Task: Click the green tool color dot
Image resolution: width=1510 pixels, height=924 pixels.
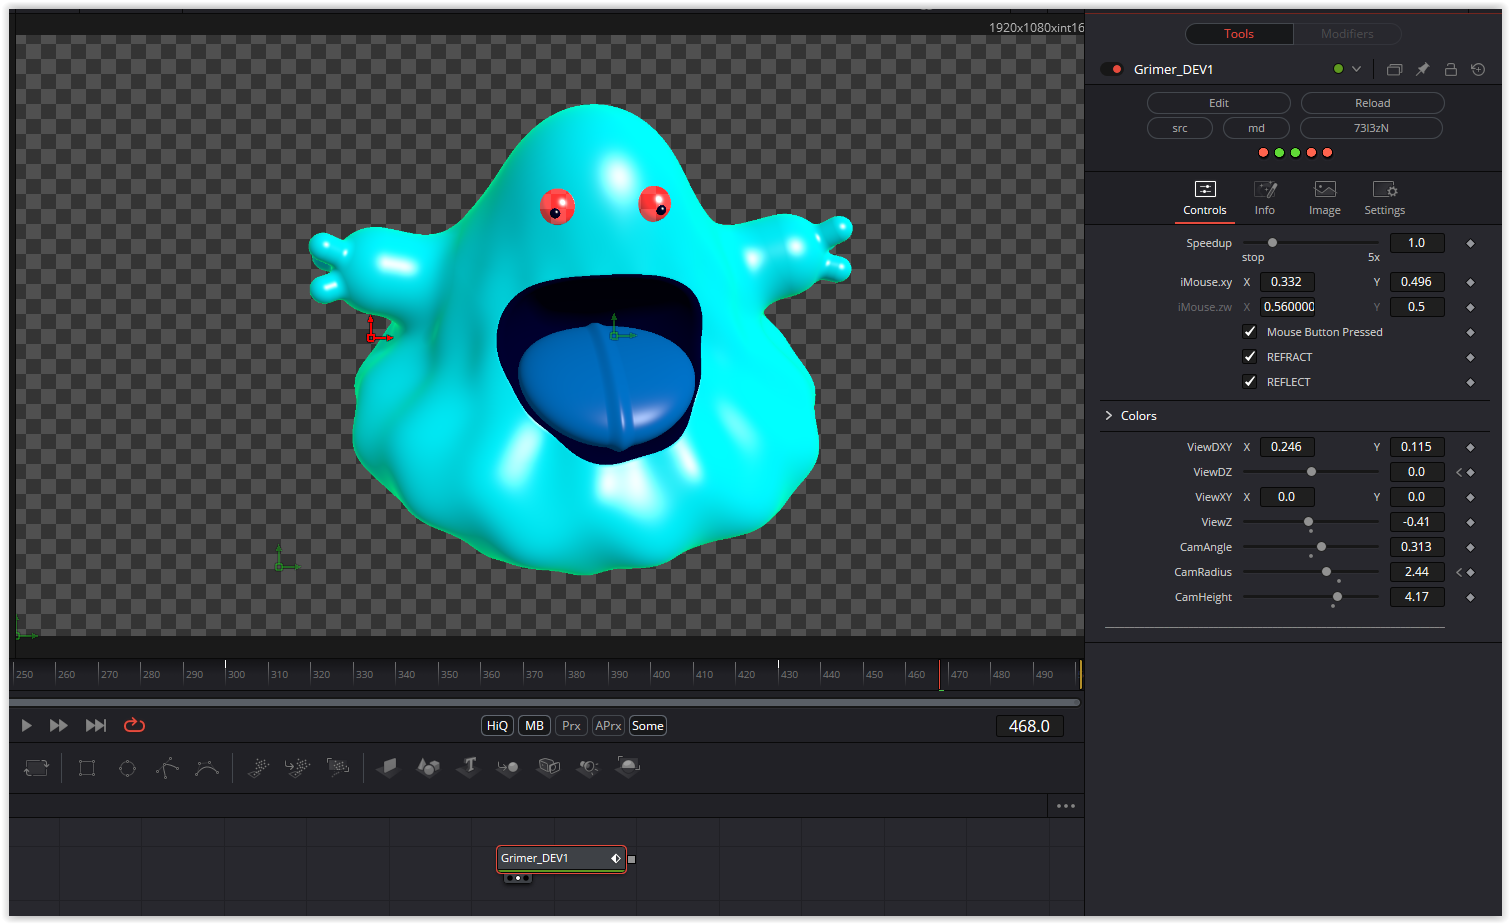Action: 1339,69
